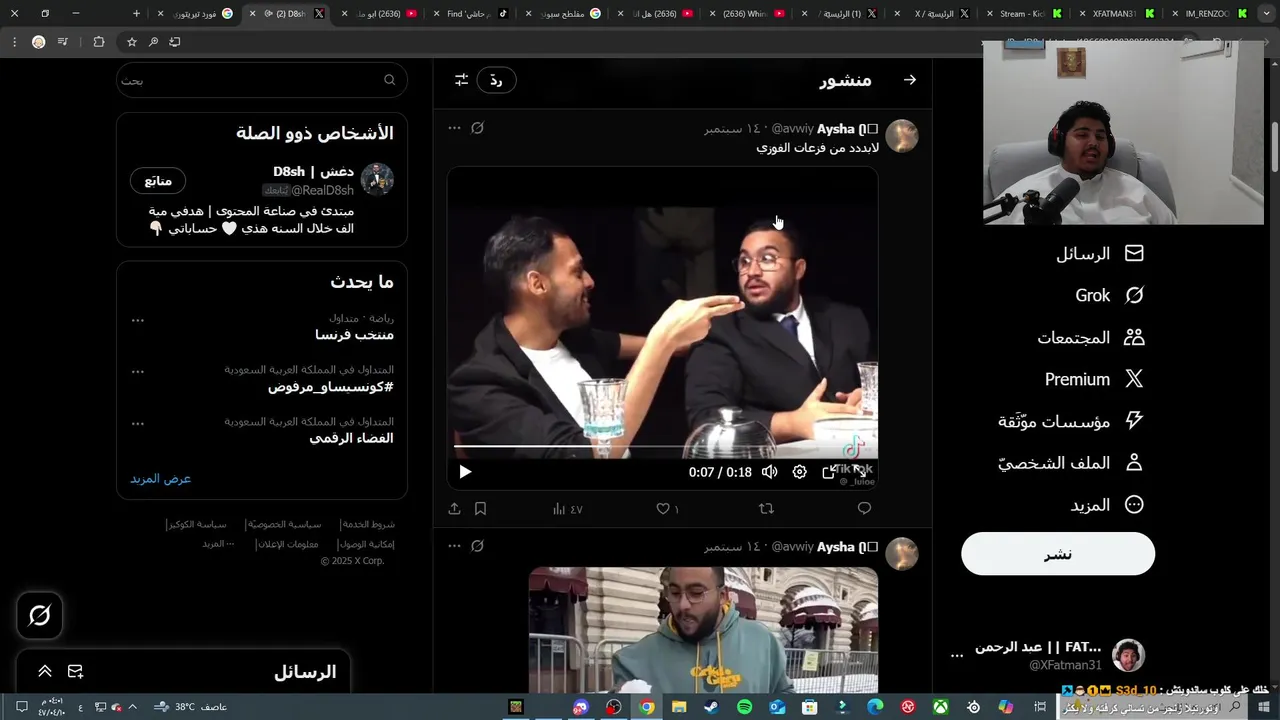
Task: Click Grok icon on first Aysha post
Action: click(x=478, y=128)
